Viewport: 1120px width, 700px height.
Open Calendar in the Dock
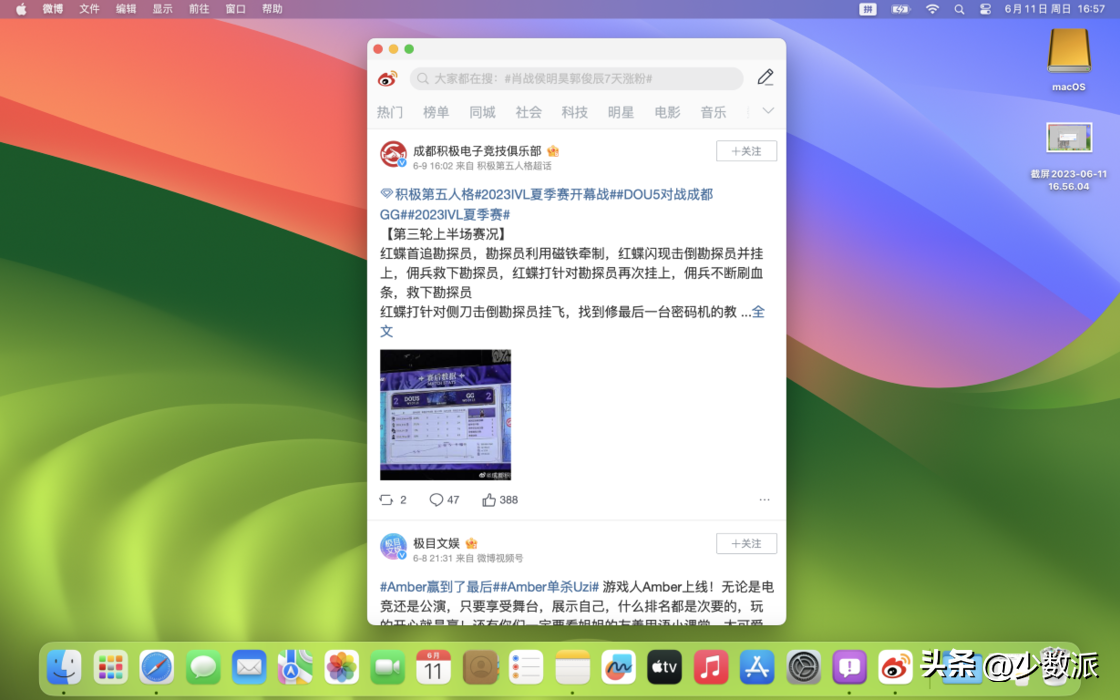[x=434, y=667]
